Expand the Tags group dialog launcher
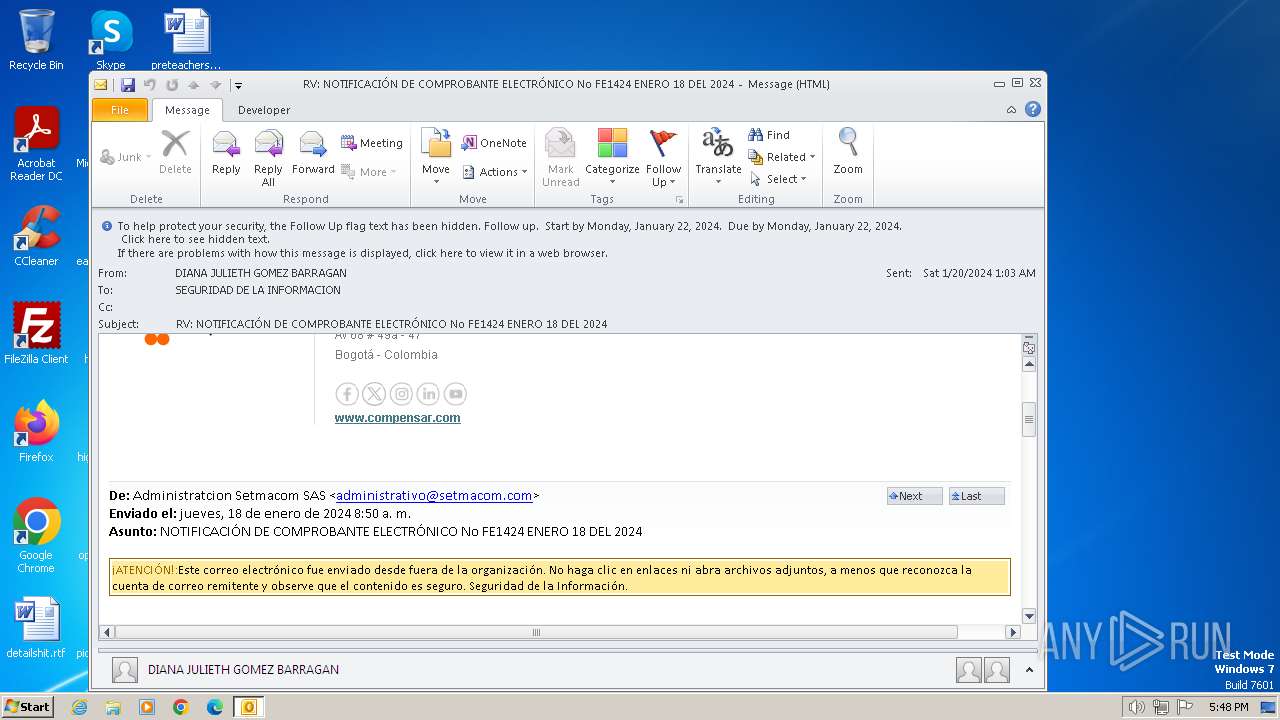Screen dimensions: 1280x720 [x=680, y=200]
